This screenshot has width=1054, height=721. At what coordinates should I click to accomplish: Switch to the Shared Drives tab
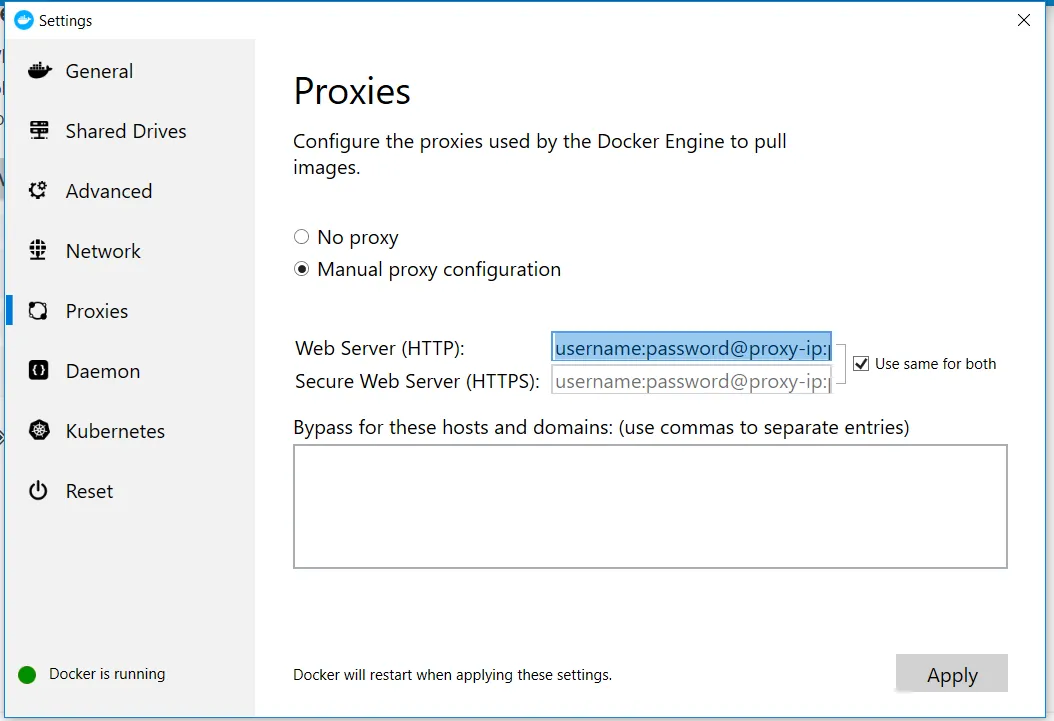click(126, 132)
